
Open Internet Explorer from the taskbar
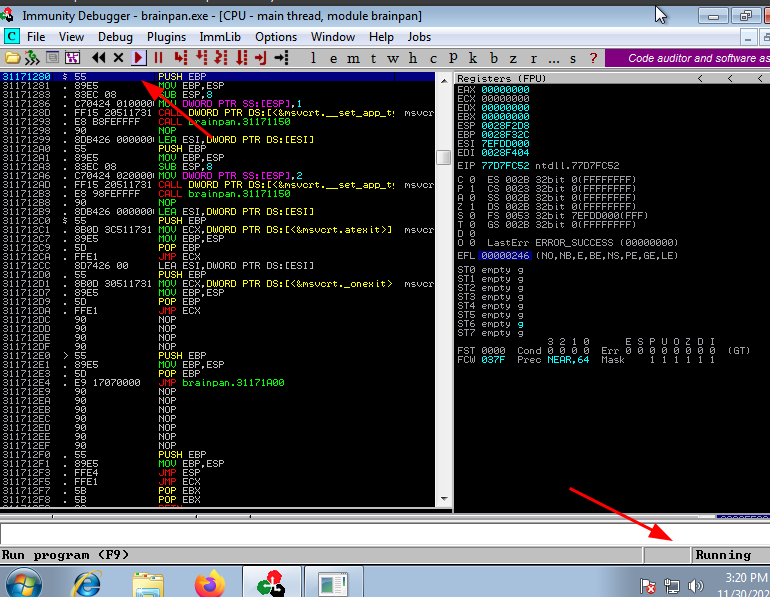pyautogui.click(x=87, y=584)
